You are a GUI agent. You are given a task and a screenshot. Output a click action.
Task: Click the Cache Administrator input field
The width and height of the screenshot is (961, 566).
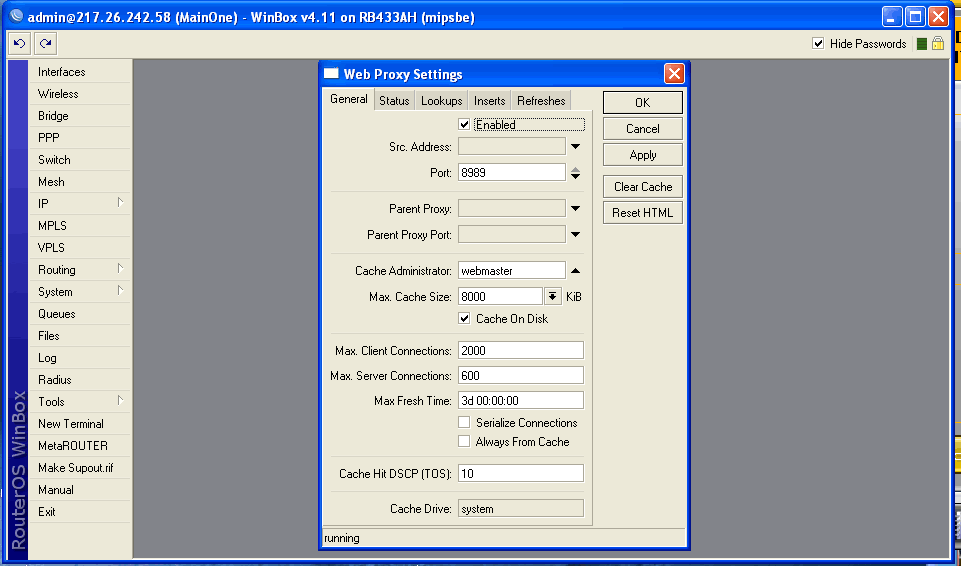[x=512, y=271]
